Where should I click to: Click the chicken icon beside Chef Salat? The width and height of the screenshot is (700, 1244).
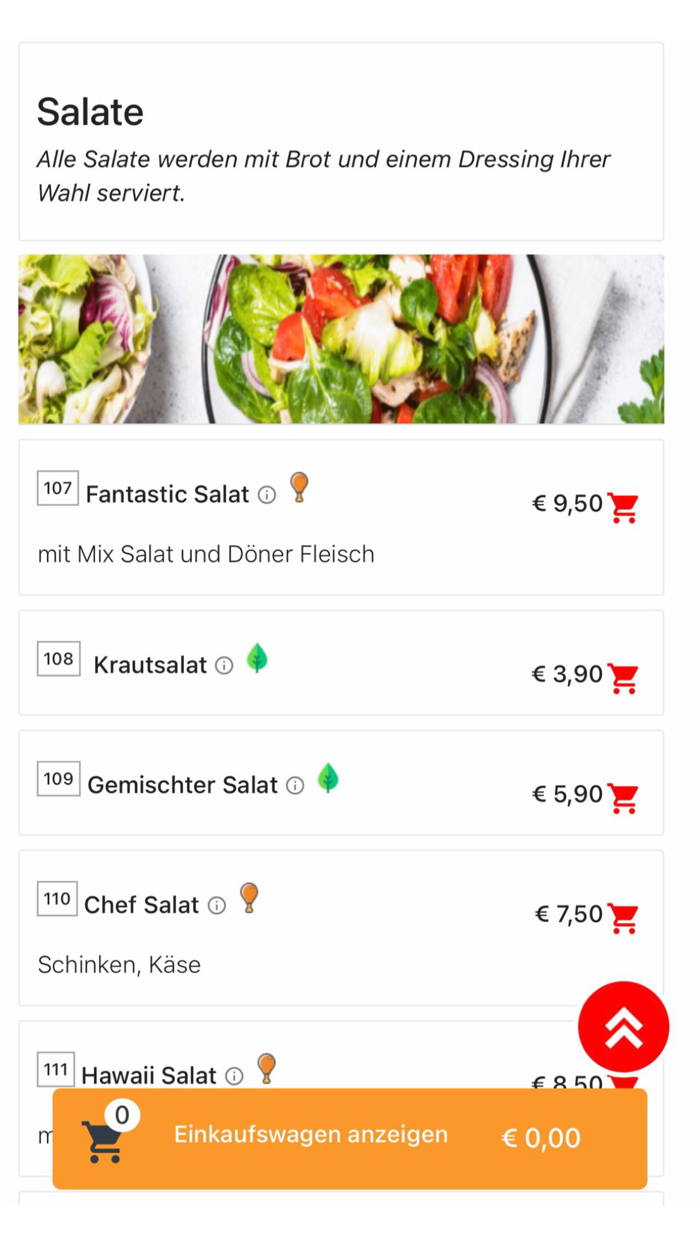pyautogui.click(x=251, y=897)
